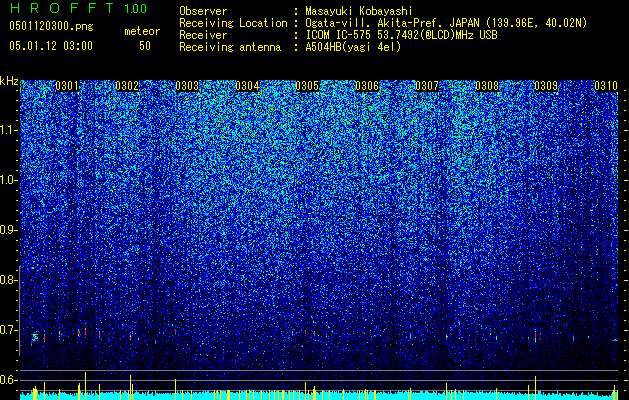The height and width of the screenshot is (400, 629).
Task: Click the kHz axis unit label
Action: tap(9, 81)
